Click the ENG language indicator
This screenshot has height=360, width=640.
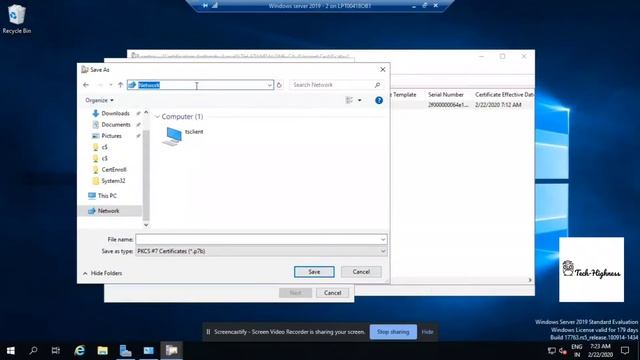[x=577, y=351]
